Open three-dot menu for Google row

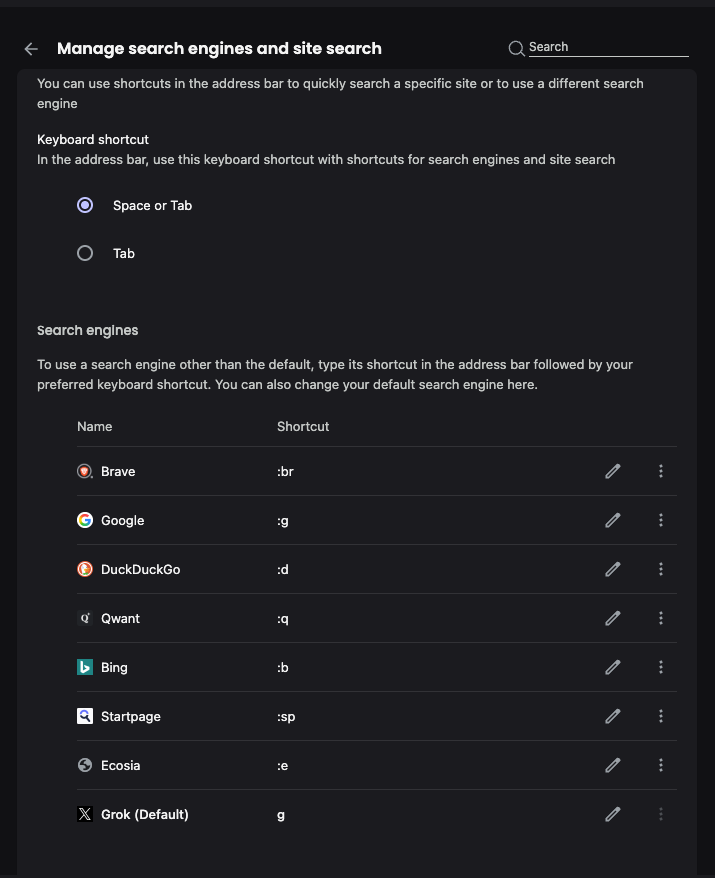661,520
